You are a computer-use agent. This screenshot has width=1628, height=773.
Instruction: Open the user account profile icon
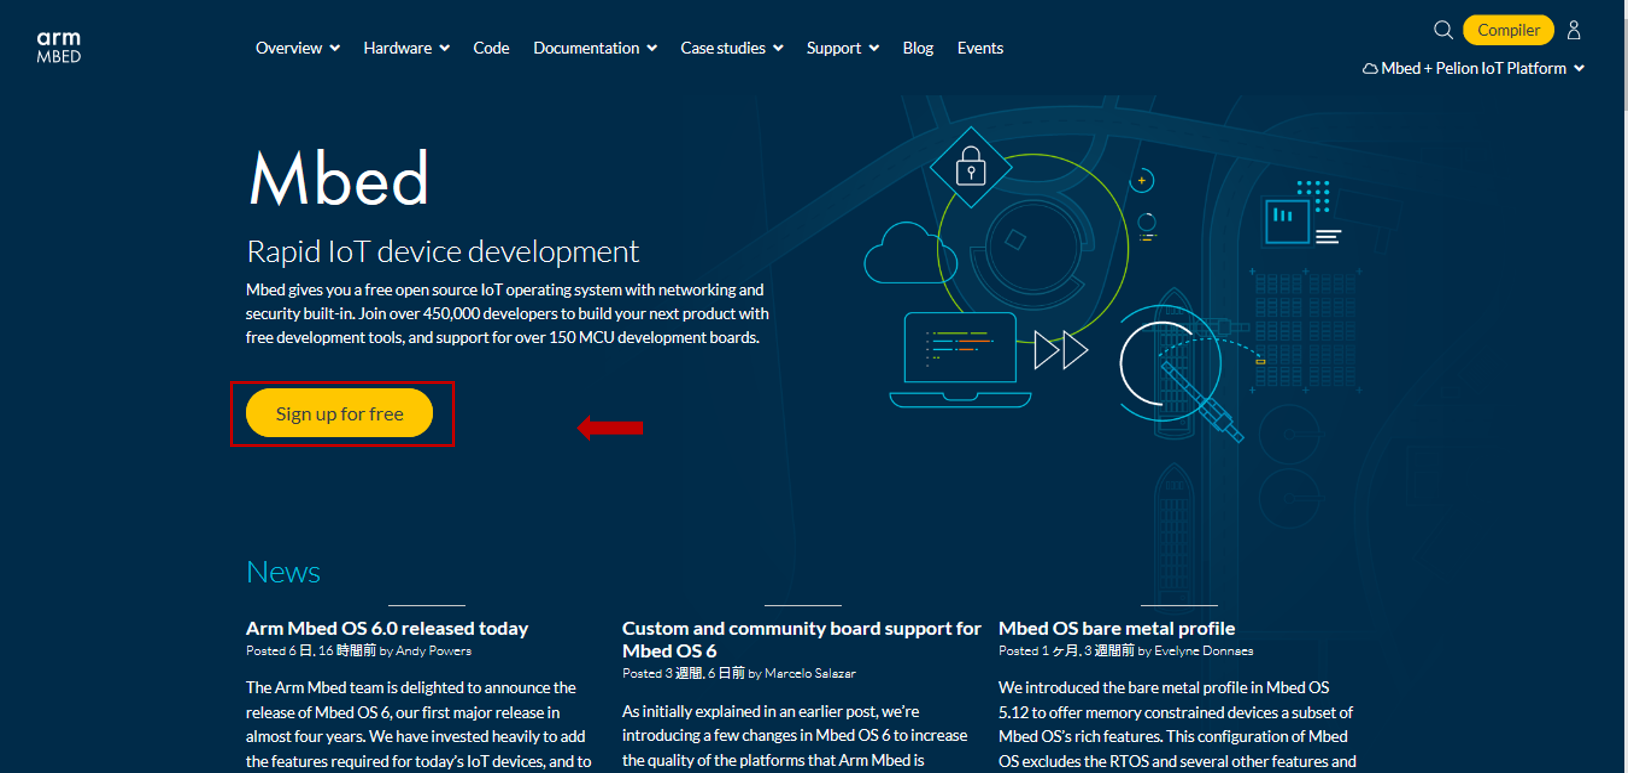tap(1573, 30)
